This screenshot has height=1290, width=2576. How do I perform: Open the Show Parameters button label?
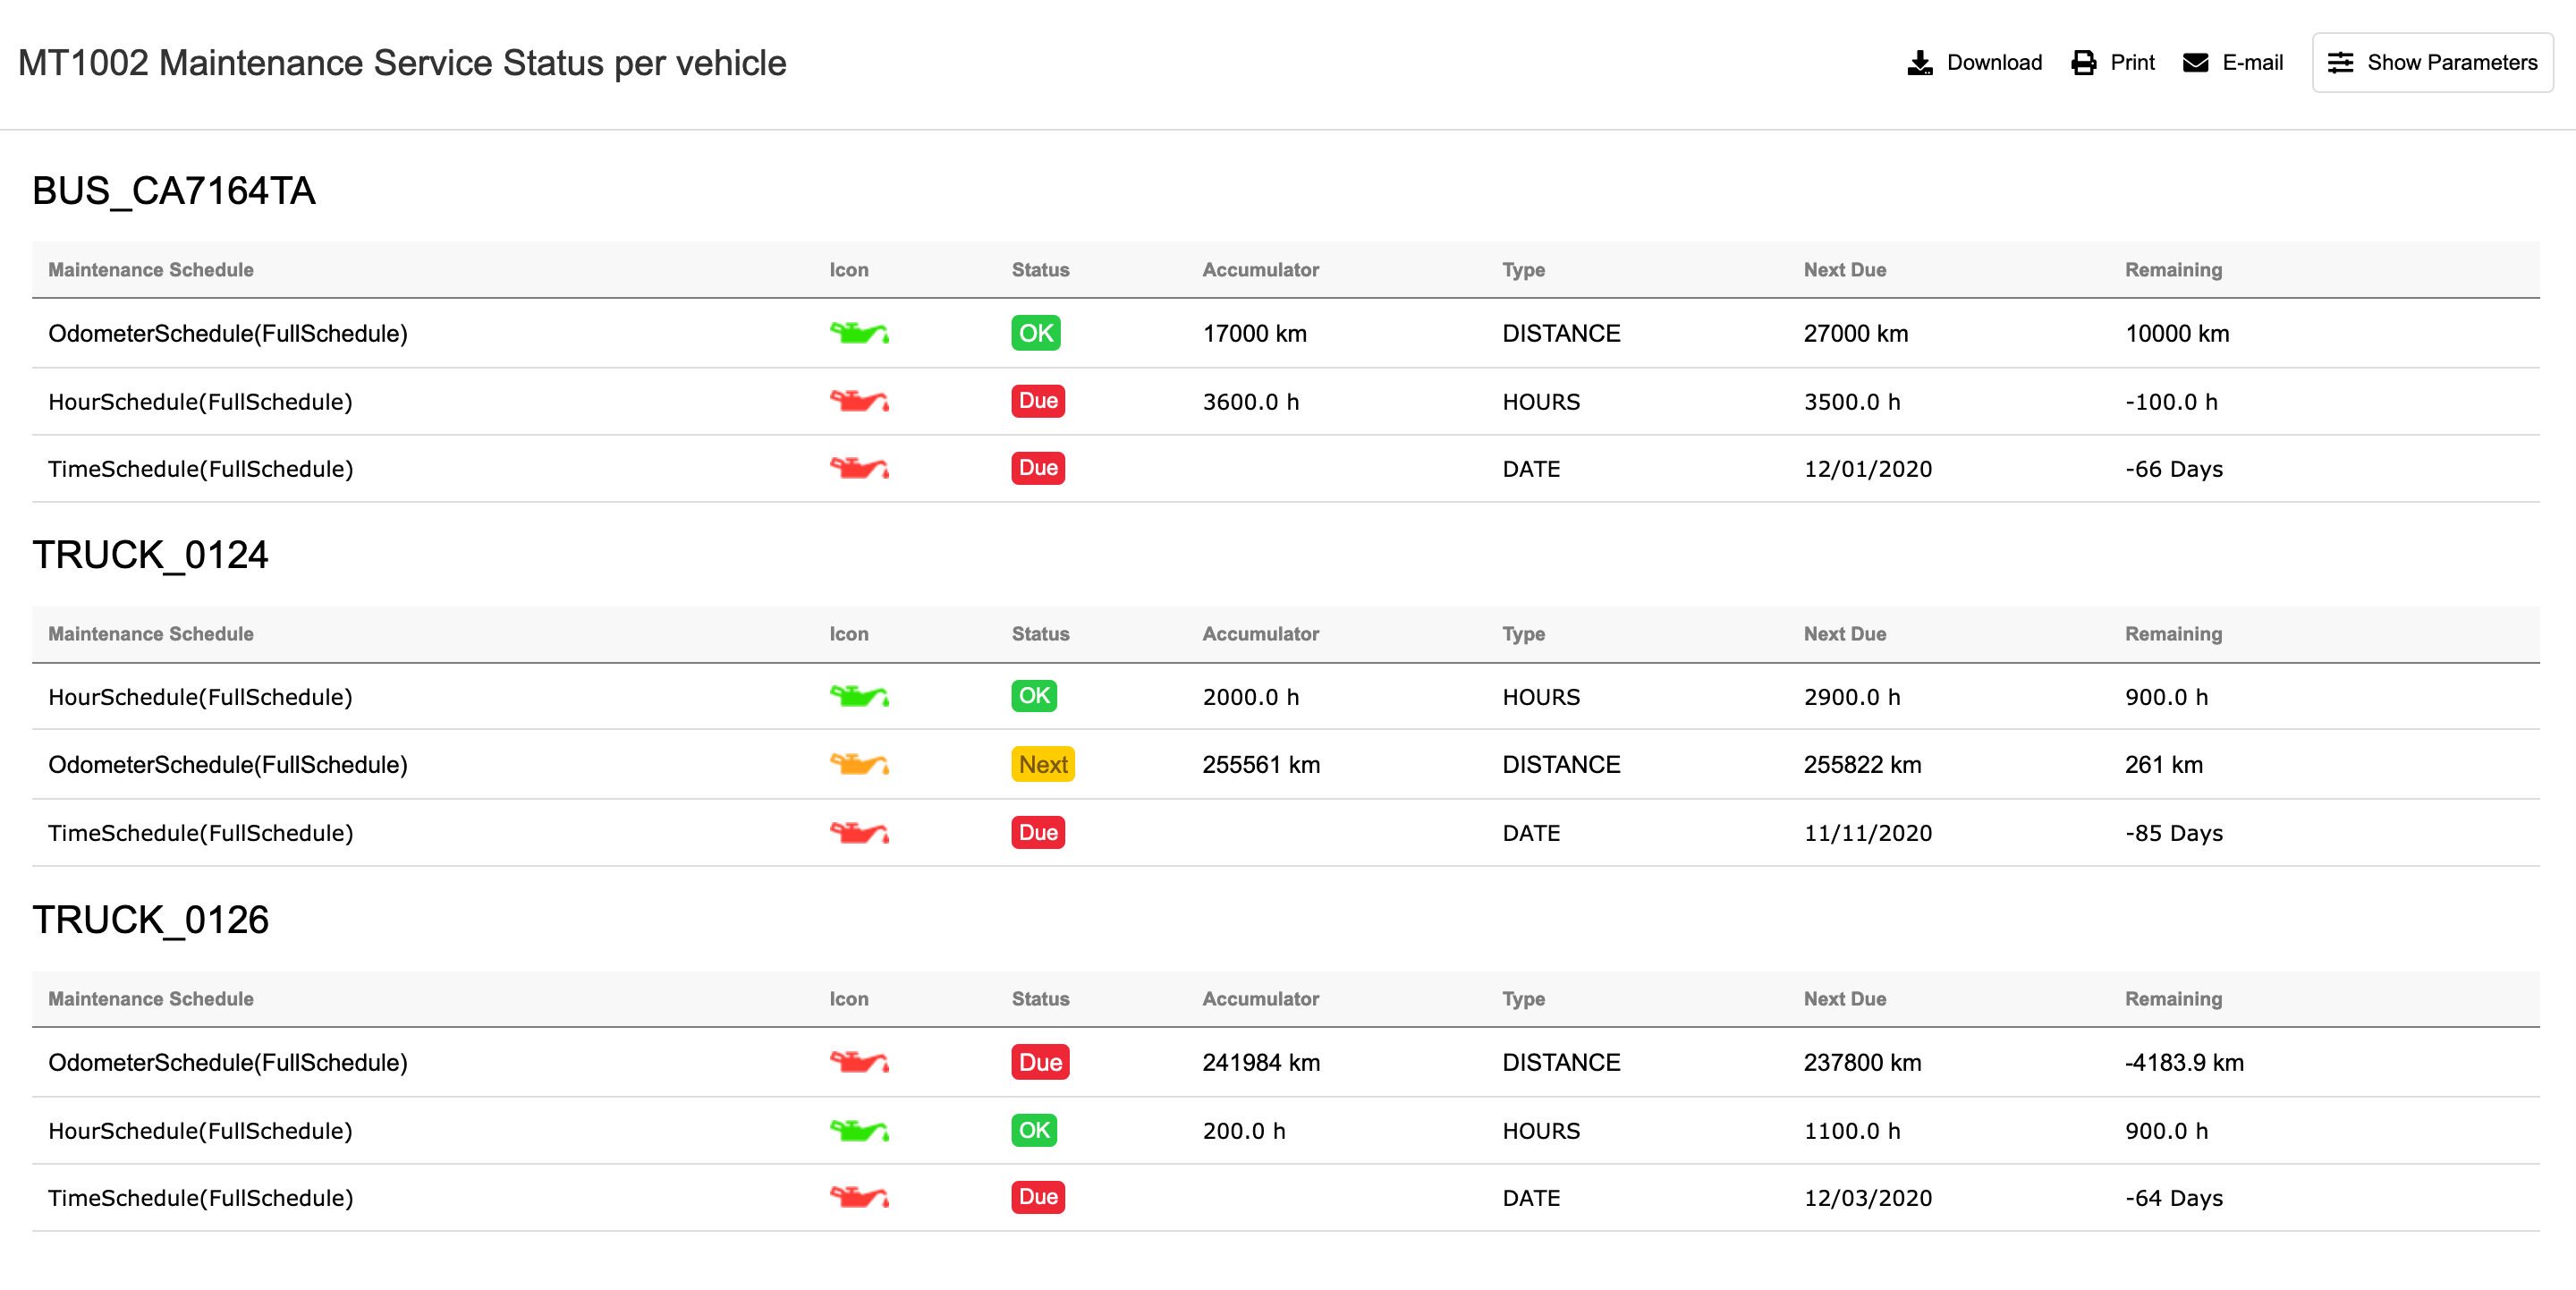coord(2452,63)
